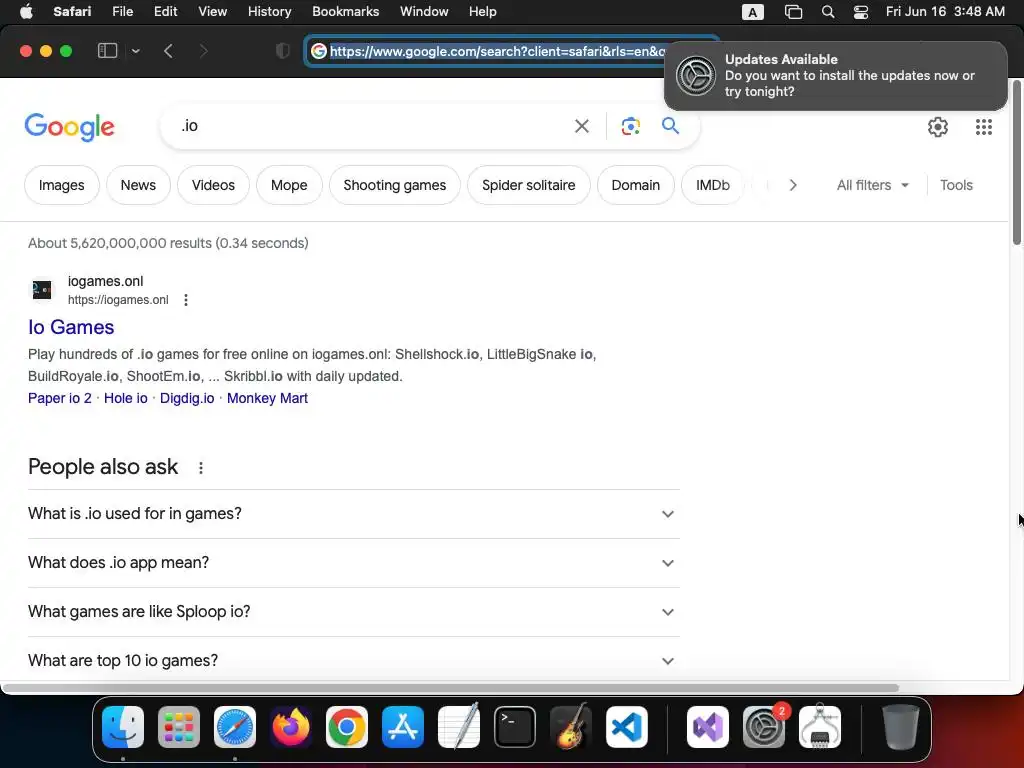This screenshot has width=1024, height=768.
Task: Open the Google apps grid
Action: 984,127
